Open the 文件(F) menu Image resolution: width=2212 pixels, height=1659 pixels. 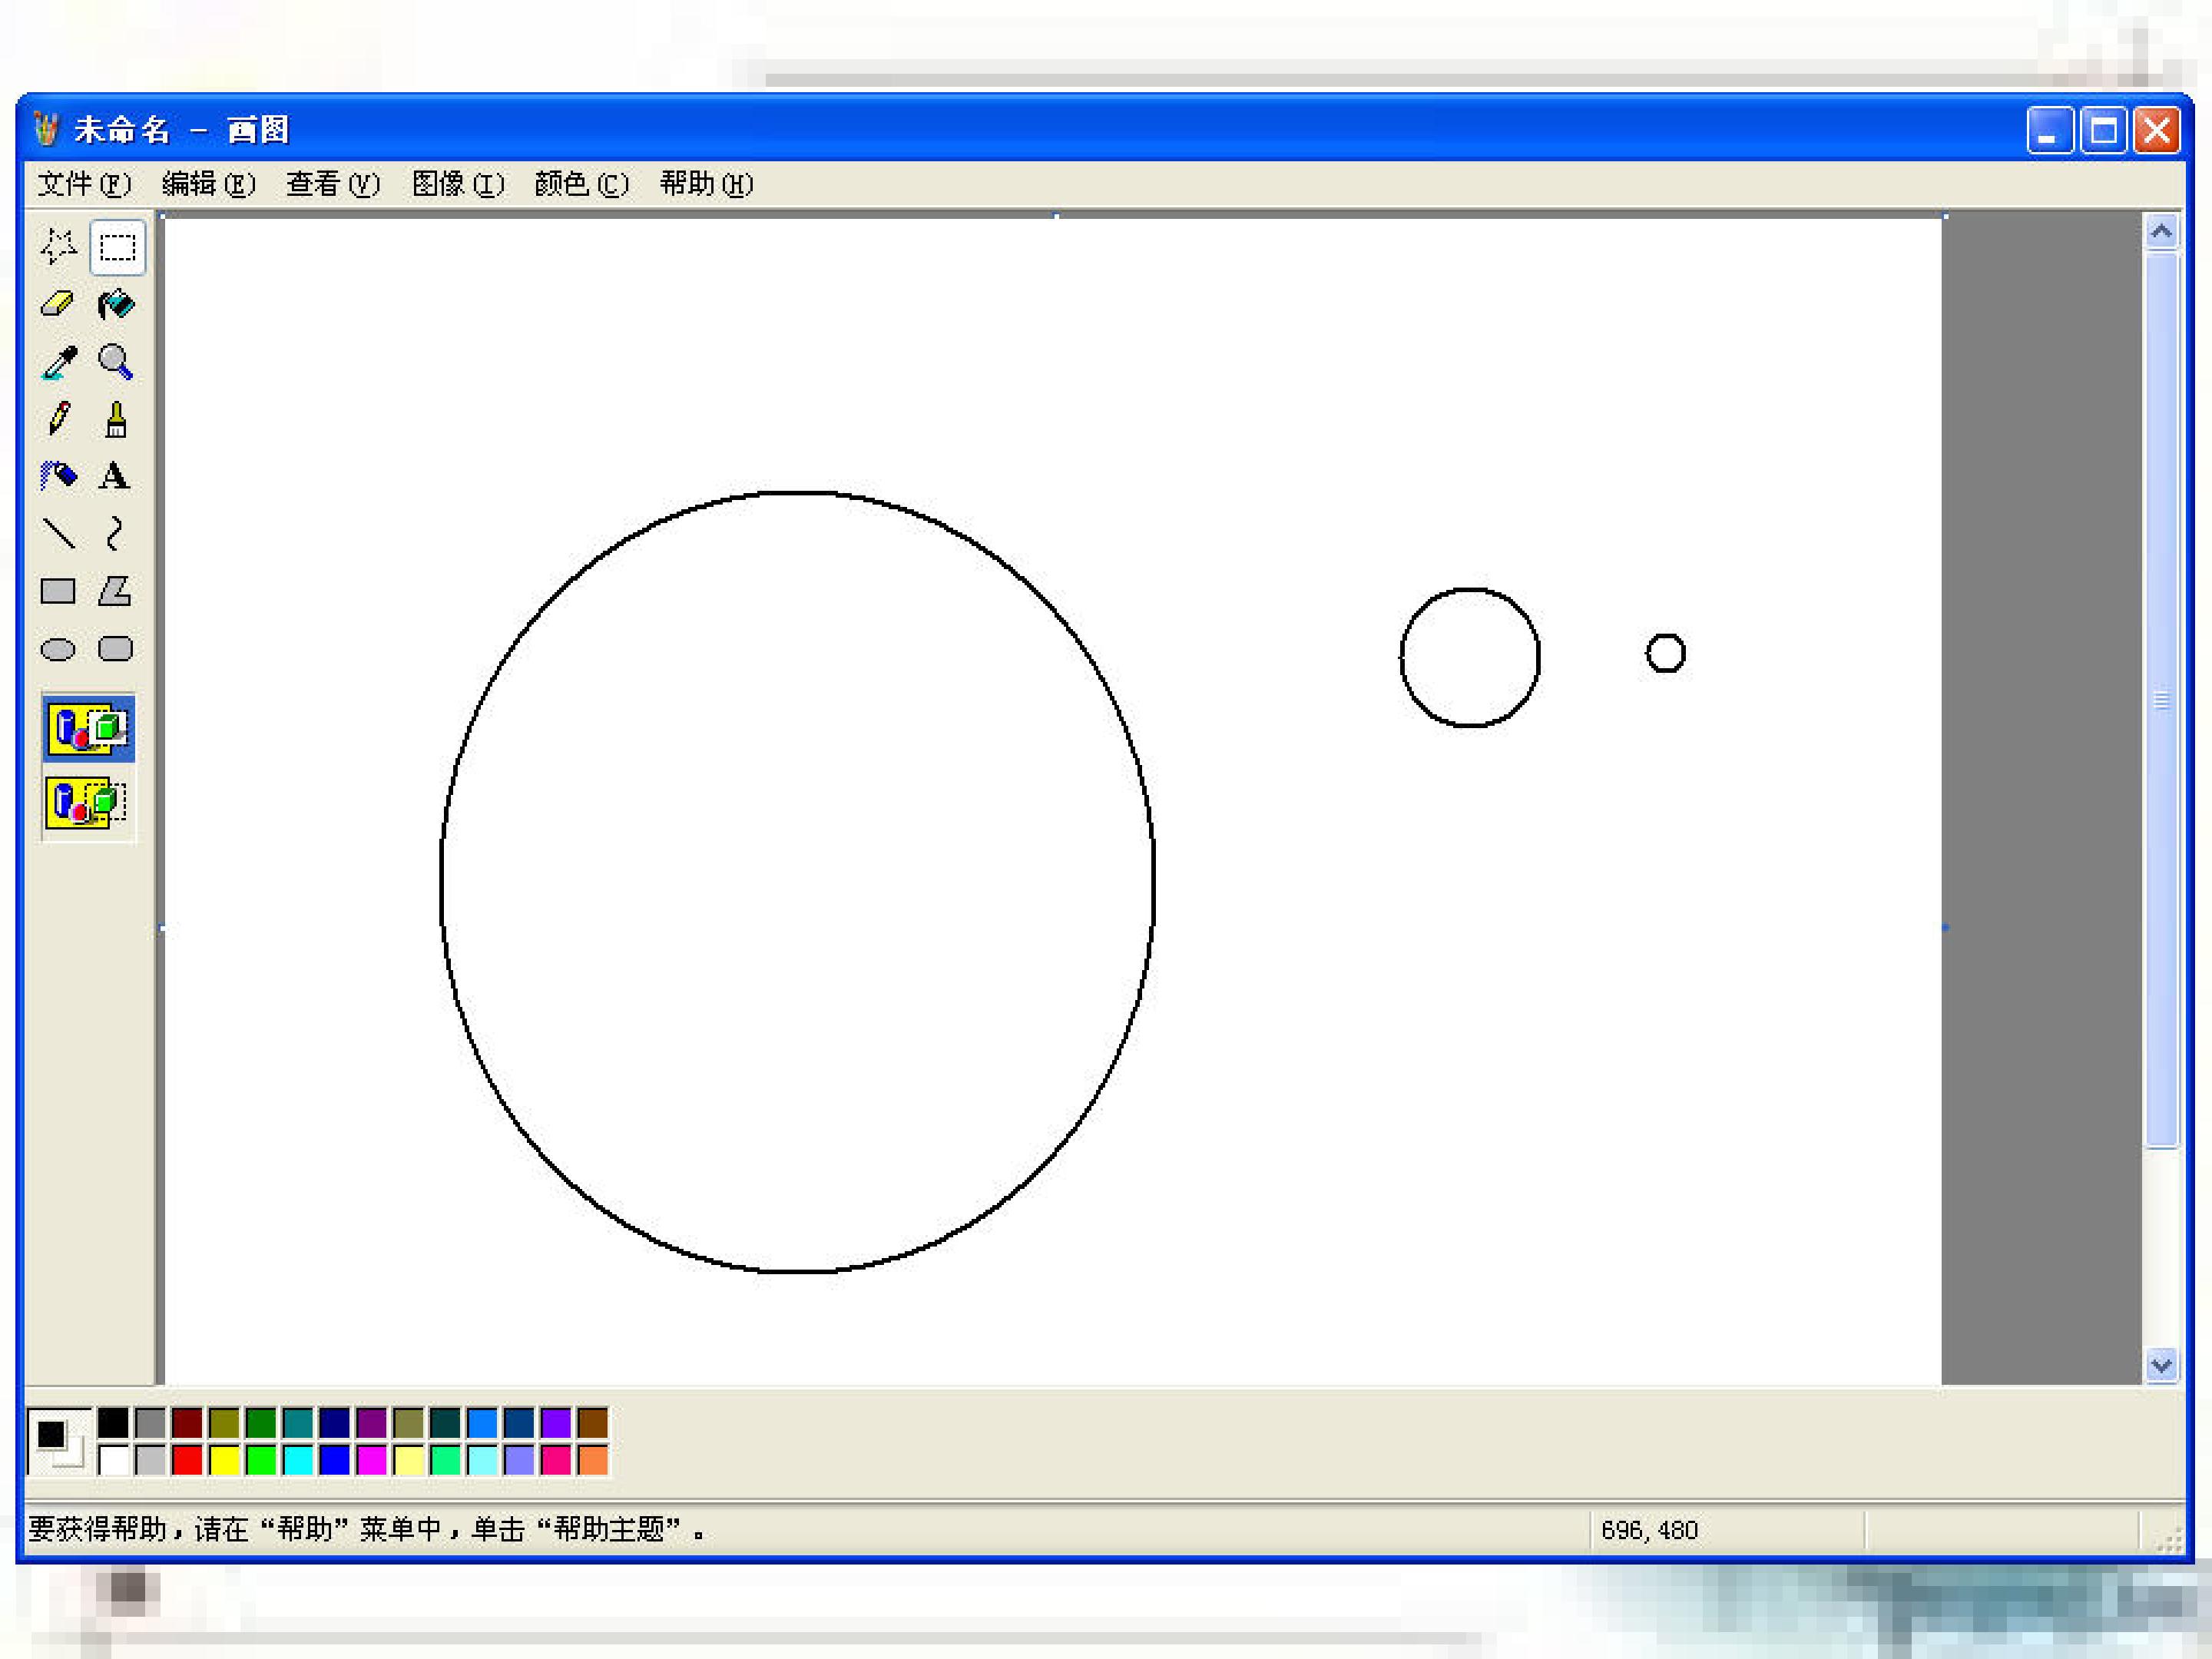point(84,184)
